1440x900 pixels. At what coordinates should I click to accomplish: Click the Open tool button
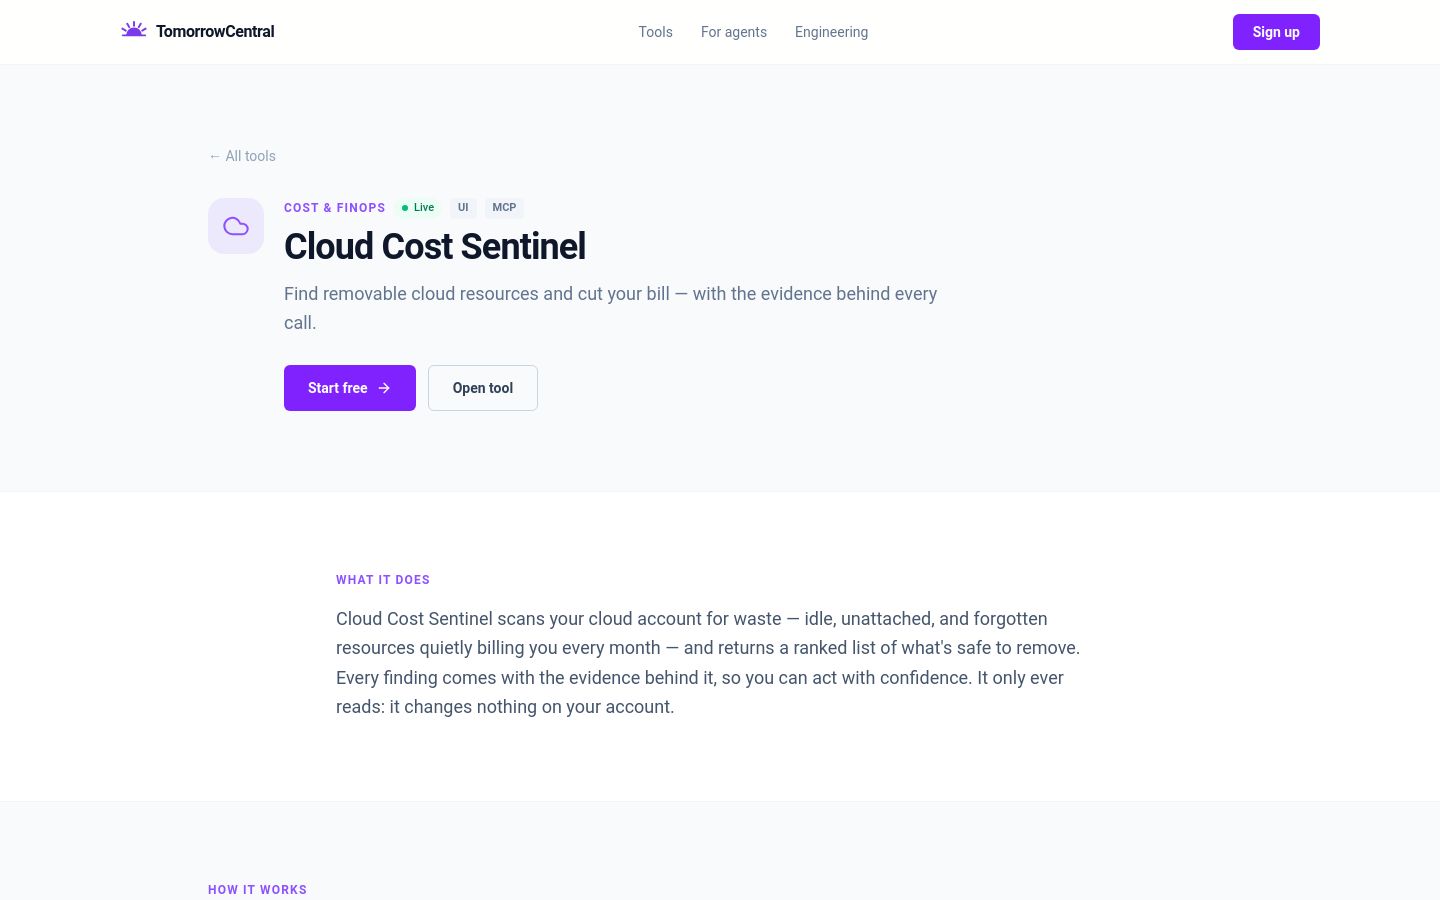[483, 388]
